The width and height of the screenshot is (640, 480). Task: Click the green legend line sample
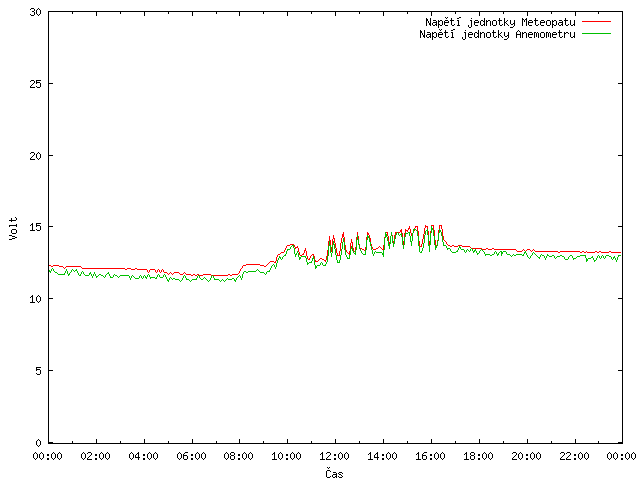coord(596,34)
